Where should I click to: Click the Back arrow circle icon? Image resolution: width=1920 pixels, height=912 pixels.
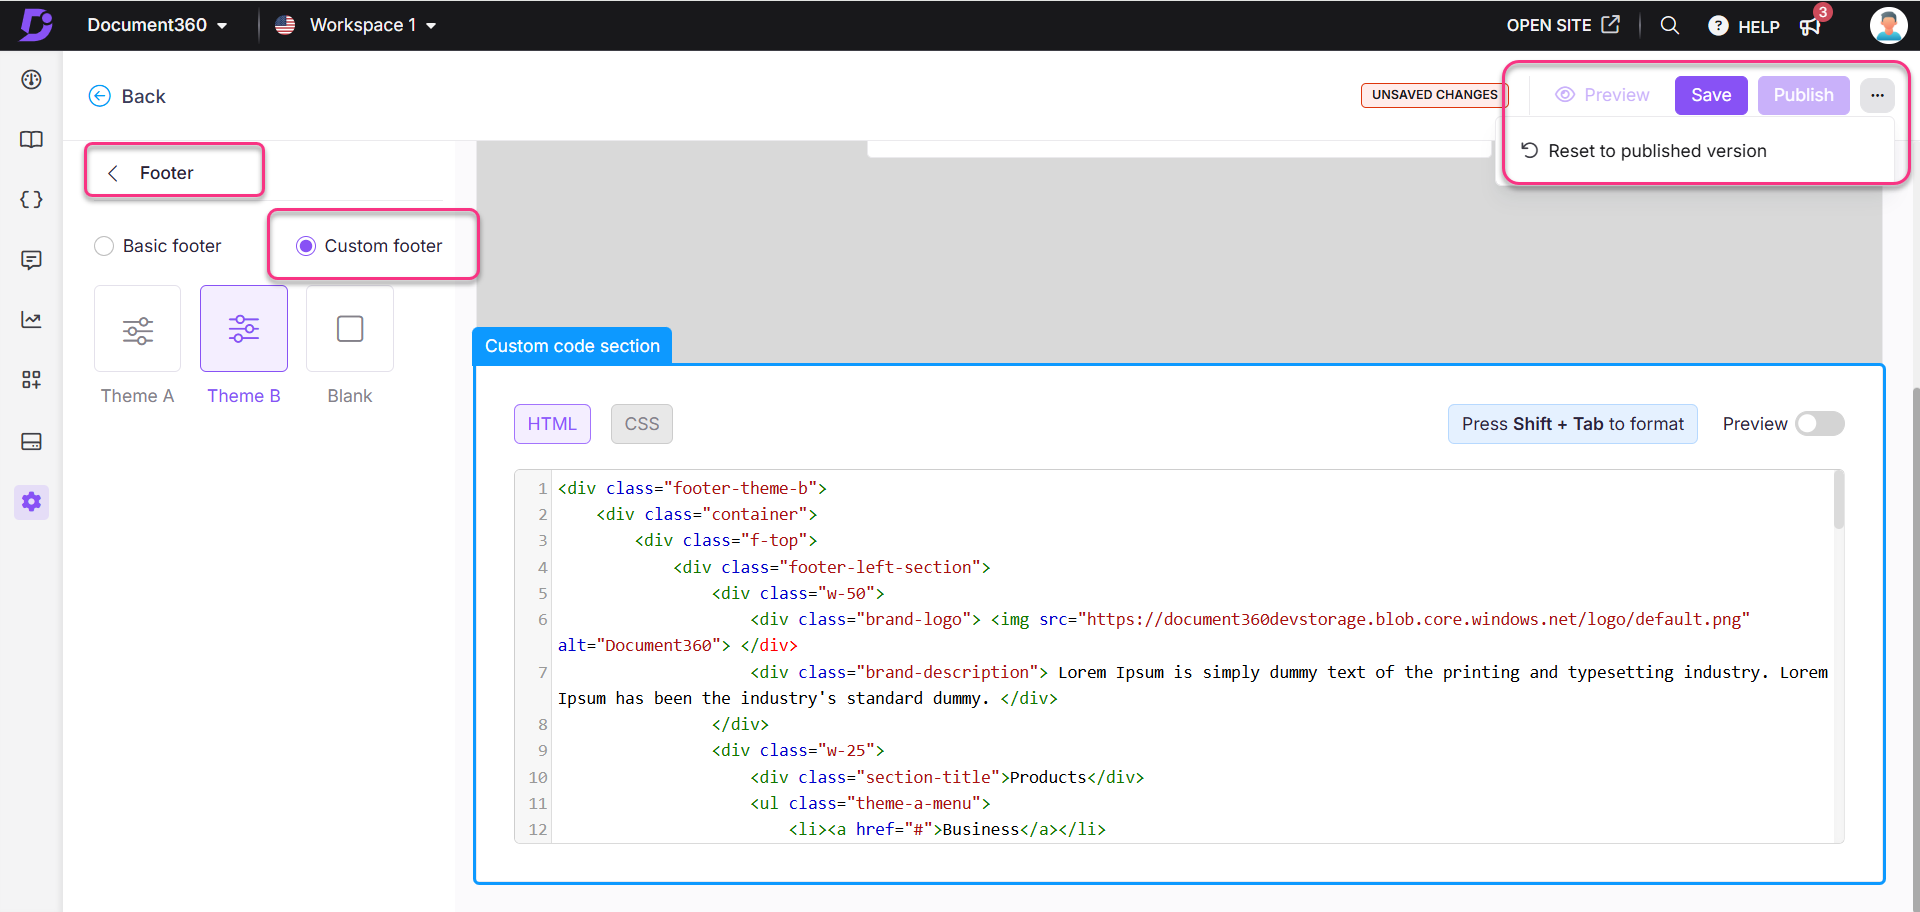click(x=100, y=96)
